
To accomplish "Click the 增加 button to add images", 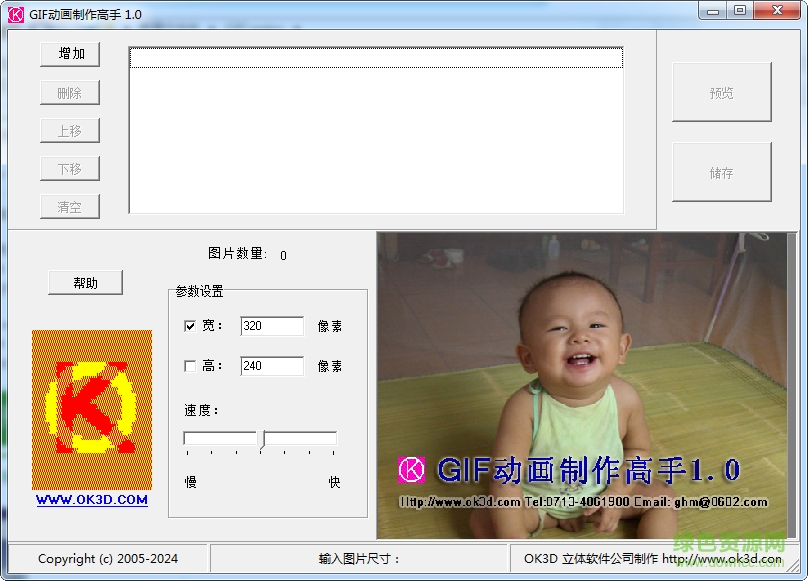I will coord(69,55).
